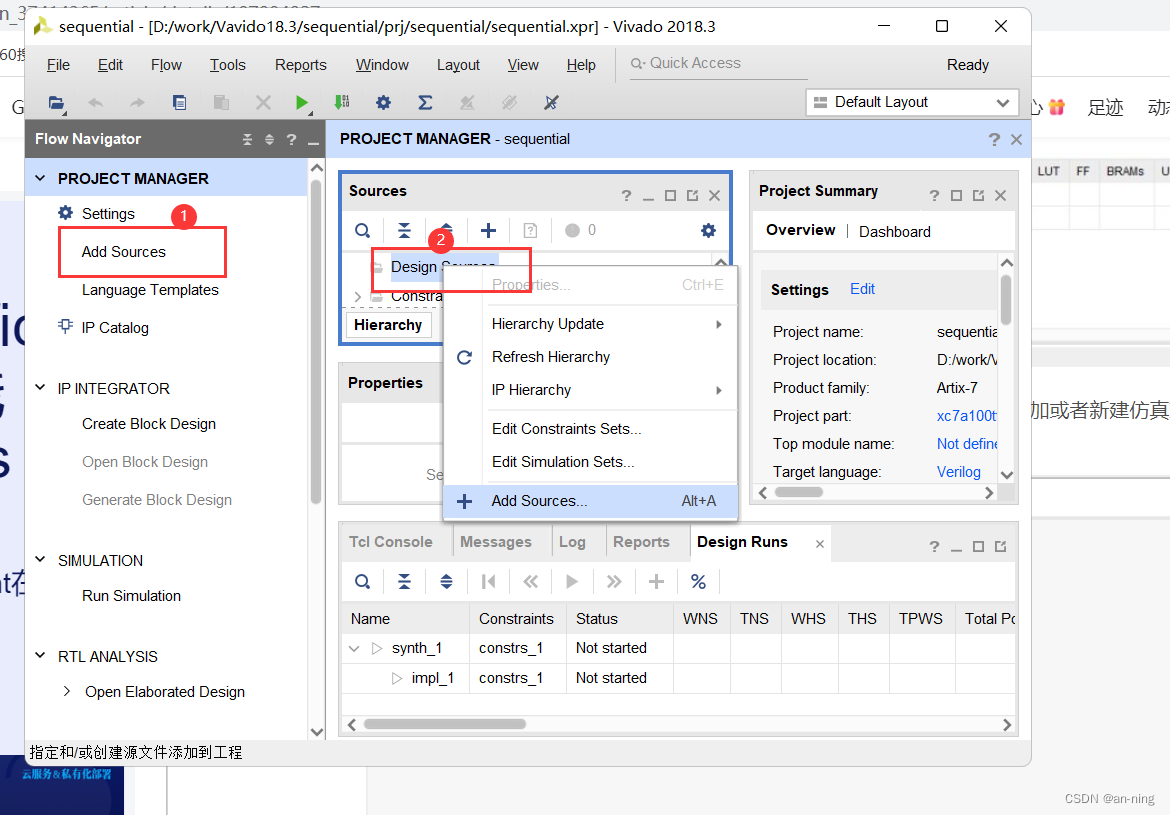Select Edit Constraints Sets entry

pyautogui.click(x=590, y=428)
